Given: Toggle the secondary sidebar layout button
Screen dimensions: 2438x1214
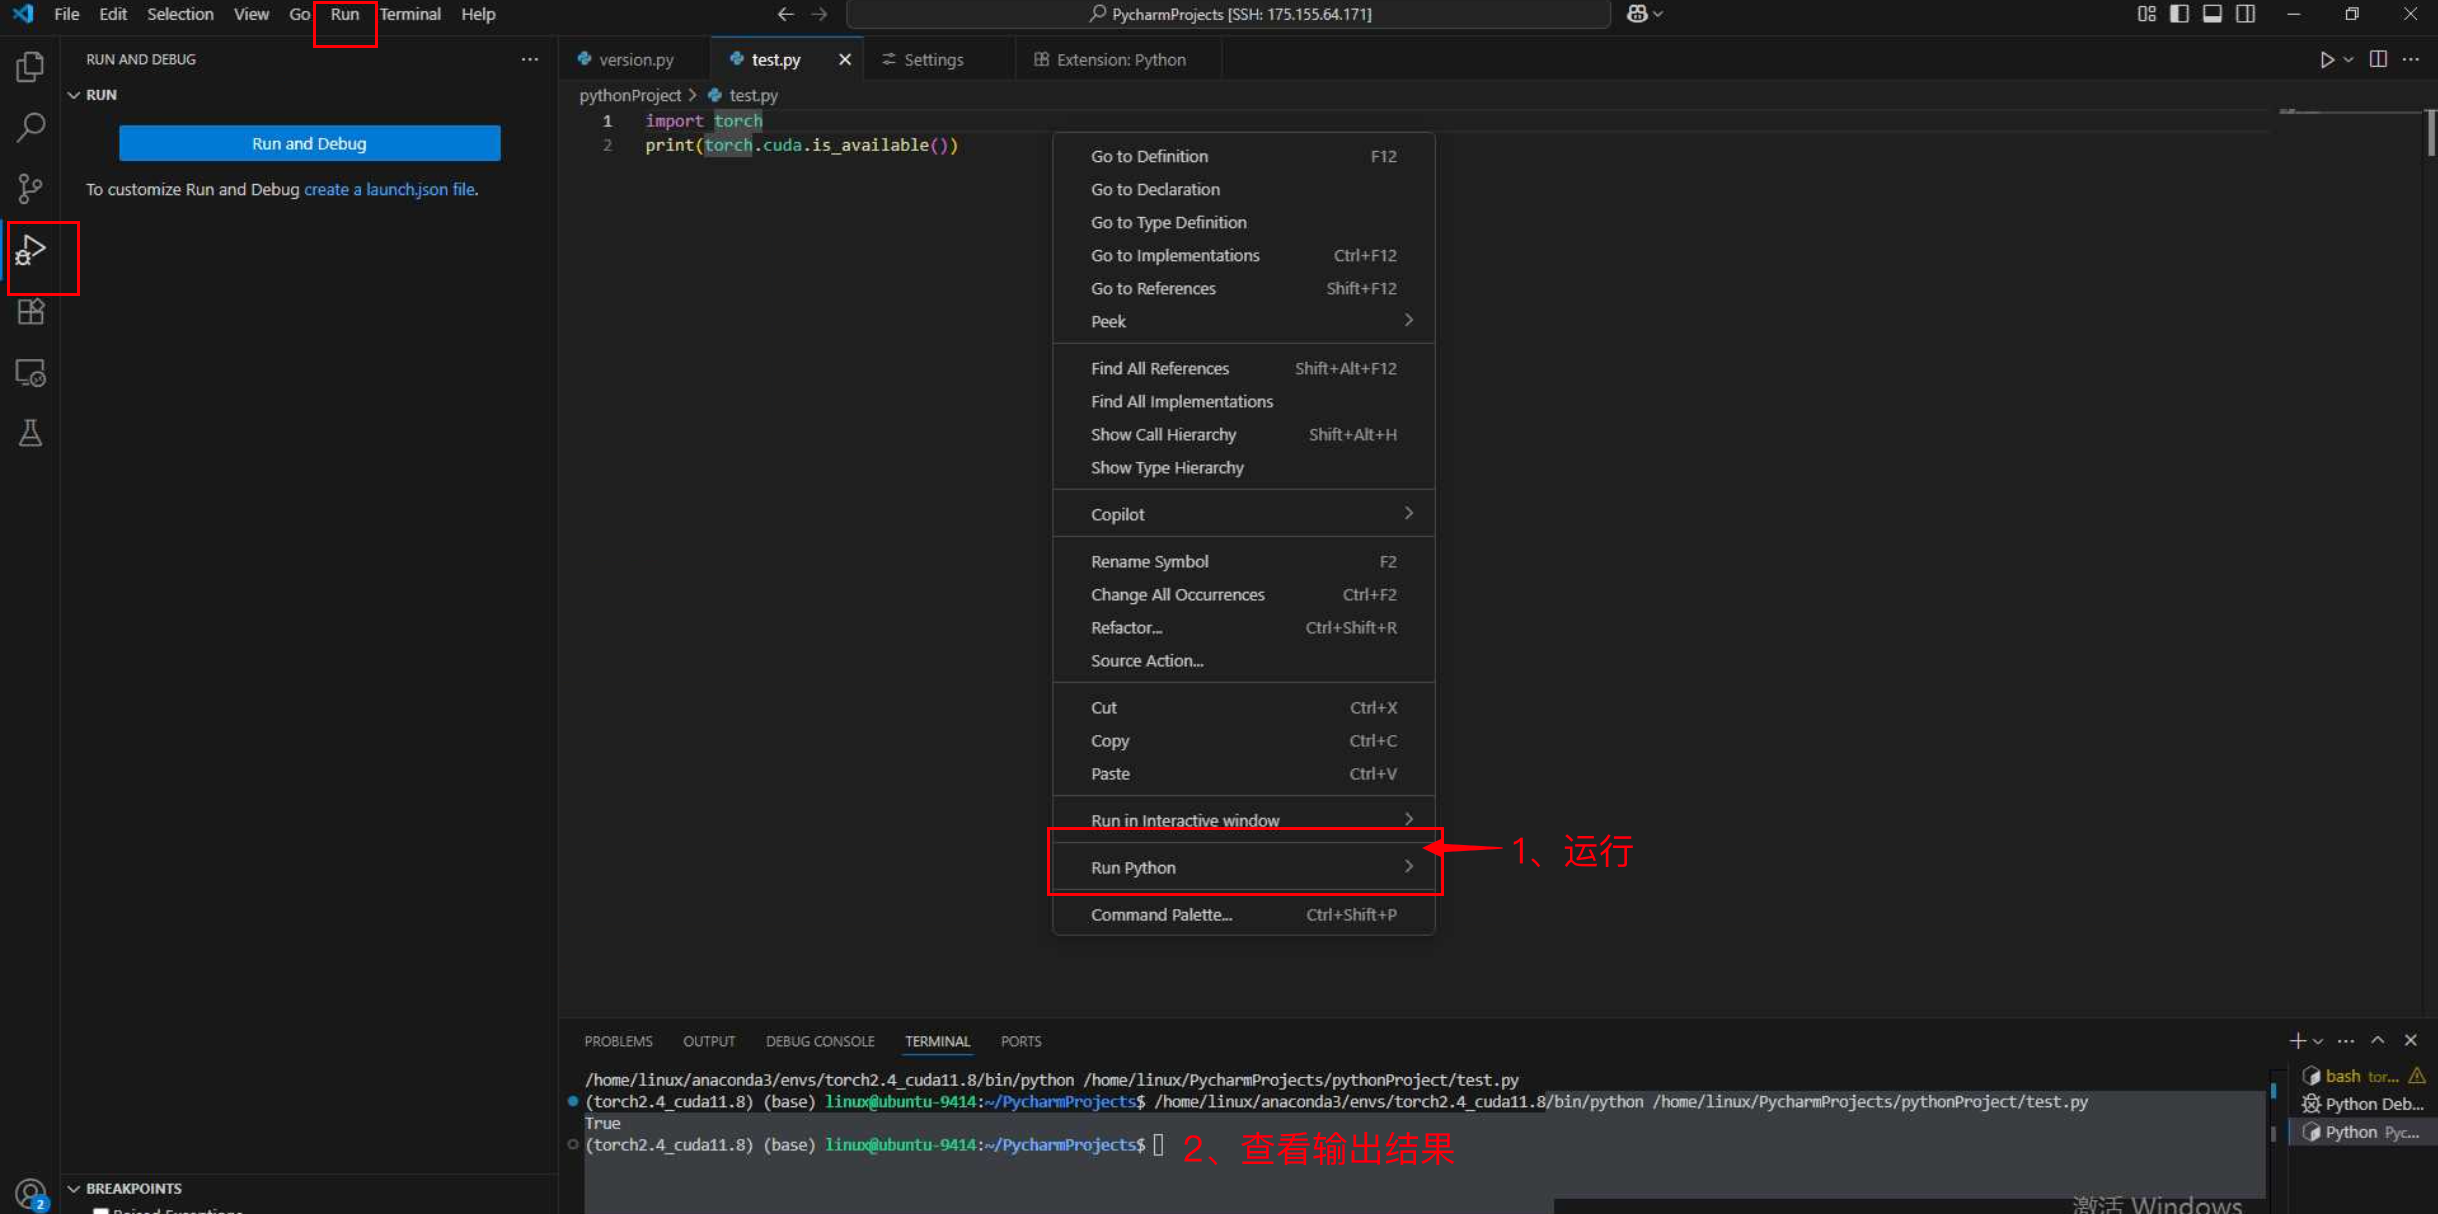Looking at the screenshot, I should 2245,14.
